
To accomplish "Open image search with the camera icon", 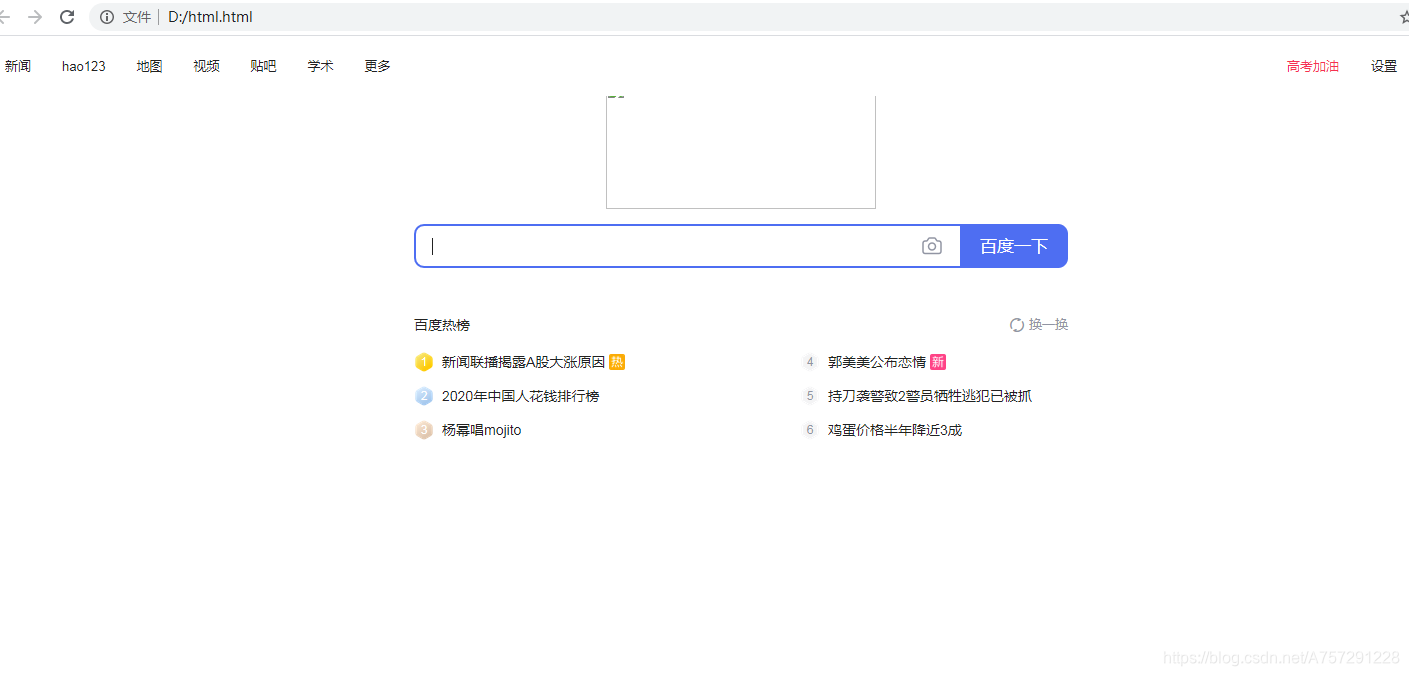I will [x=932, y=246].
